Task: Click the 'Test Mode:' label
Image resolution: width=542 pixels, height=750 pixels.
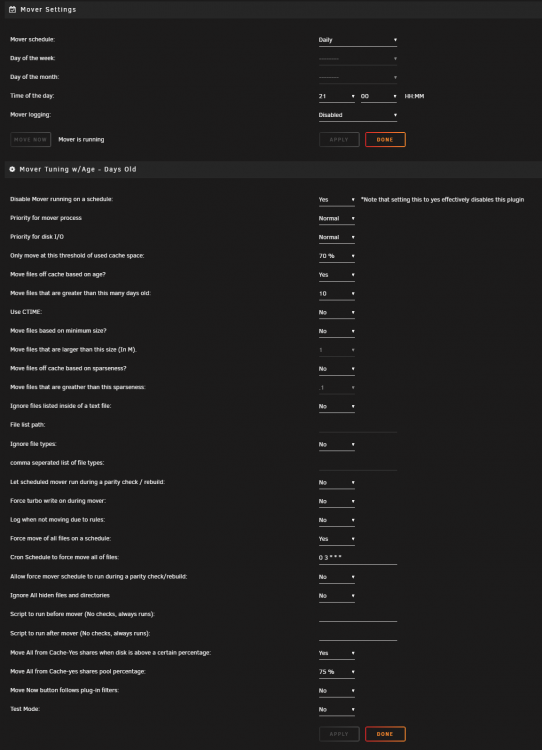Action: [25, 709]
